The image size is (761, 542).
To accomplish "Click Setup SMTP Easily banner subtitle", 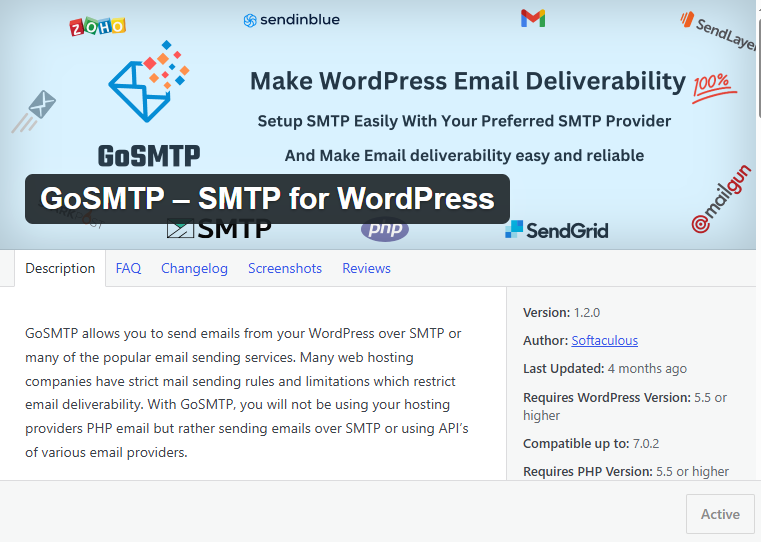I will point(464,121).
